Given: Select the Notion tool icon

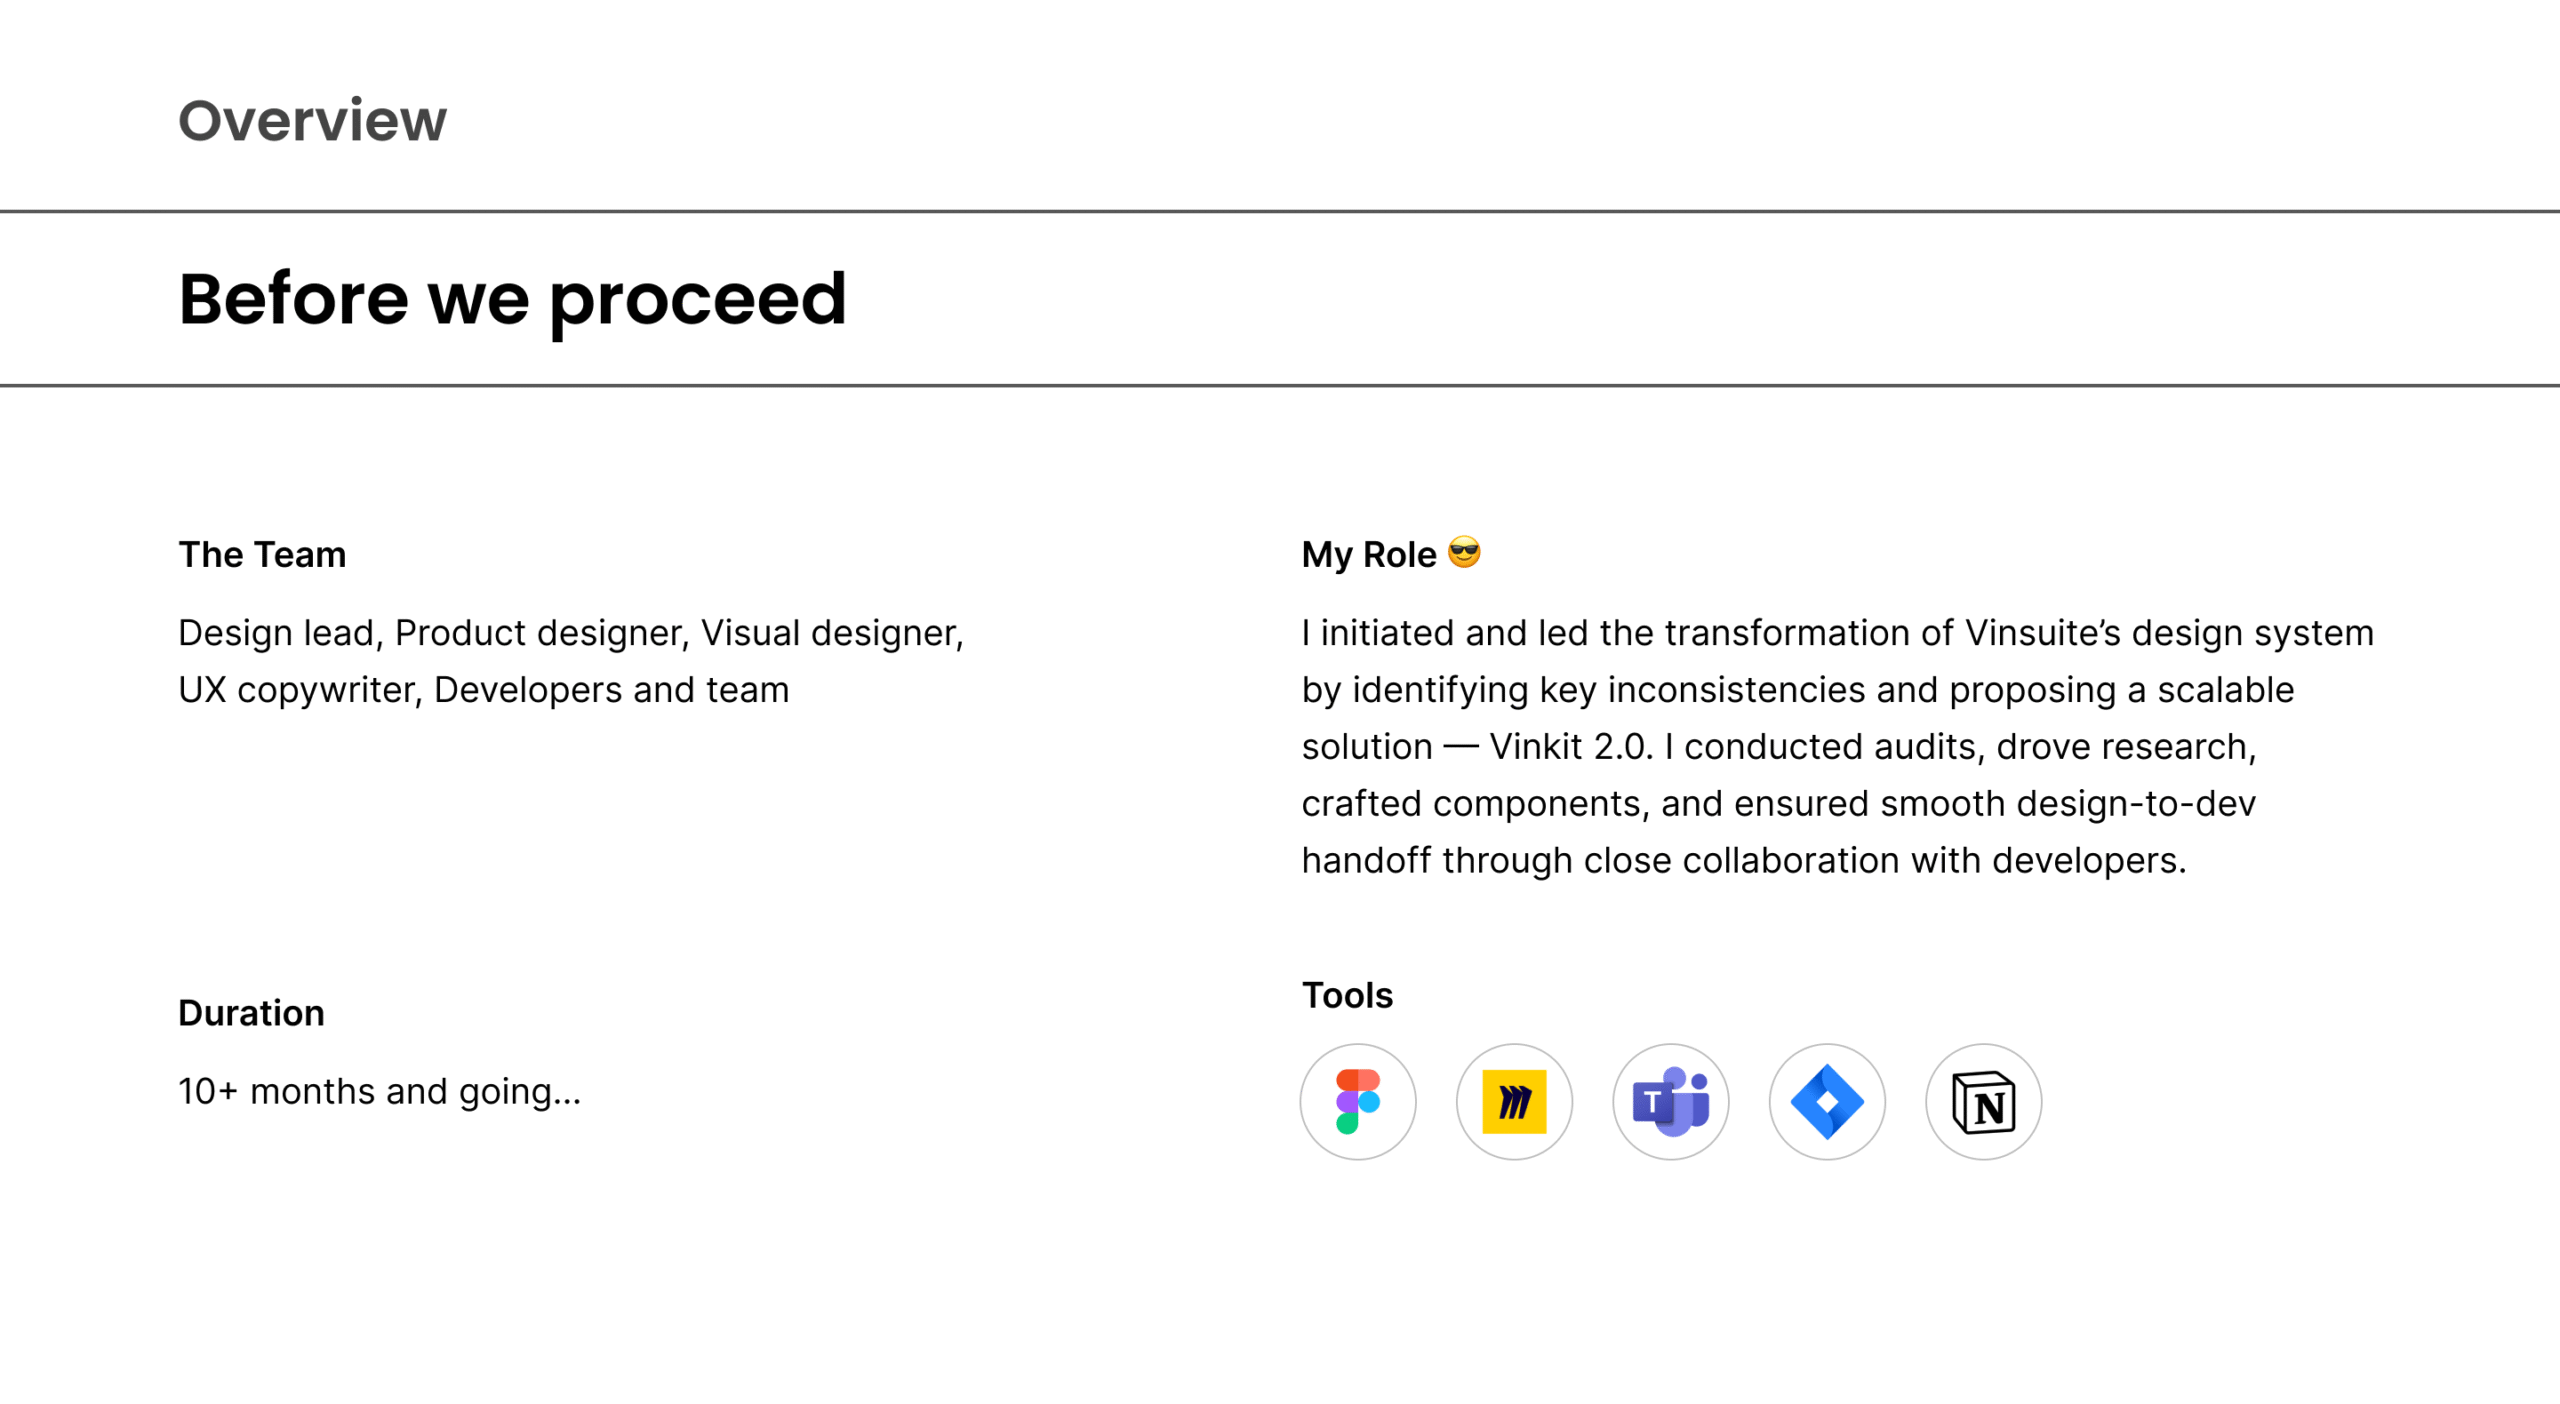Looking at the screenshot, I should tap(1983, 1102).
